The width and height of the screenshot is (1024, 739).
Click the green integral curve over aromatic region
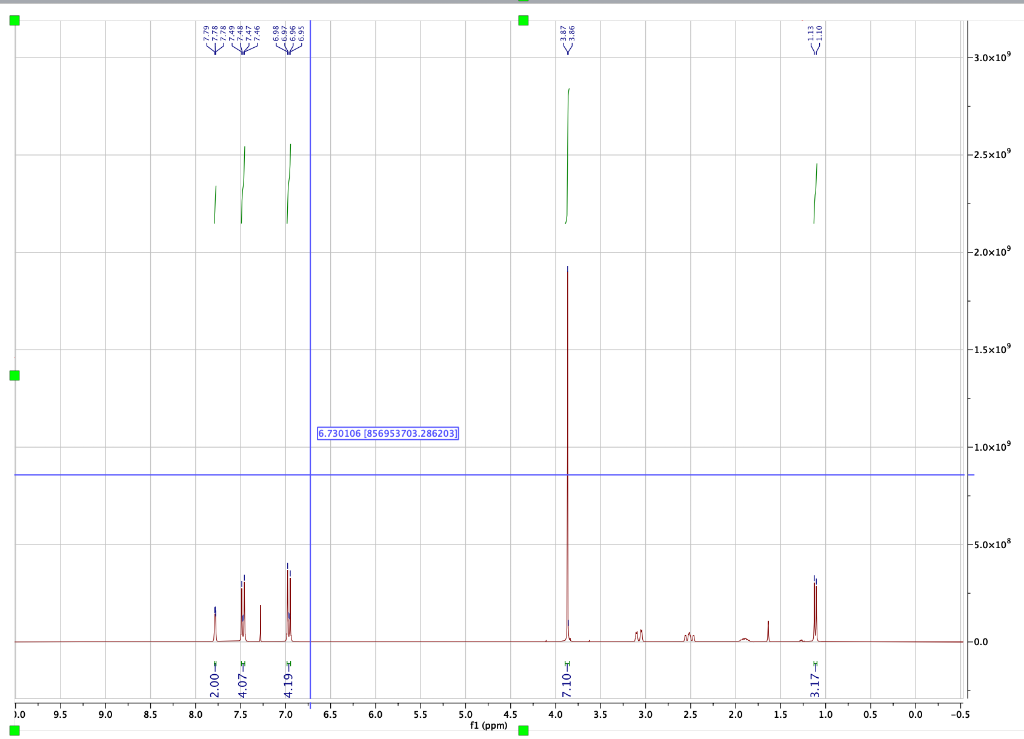coord(243,185)
